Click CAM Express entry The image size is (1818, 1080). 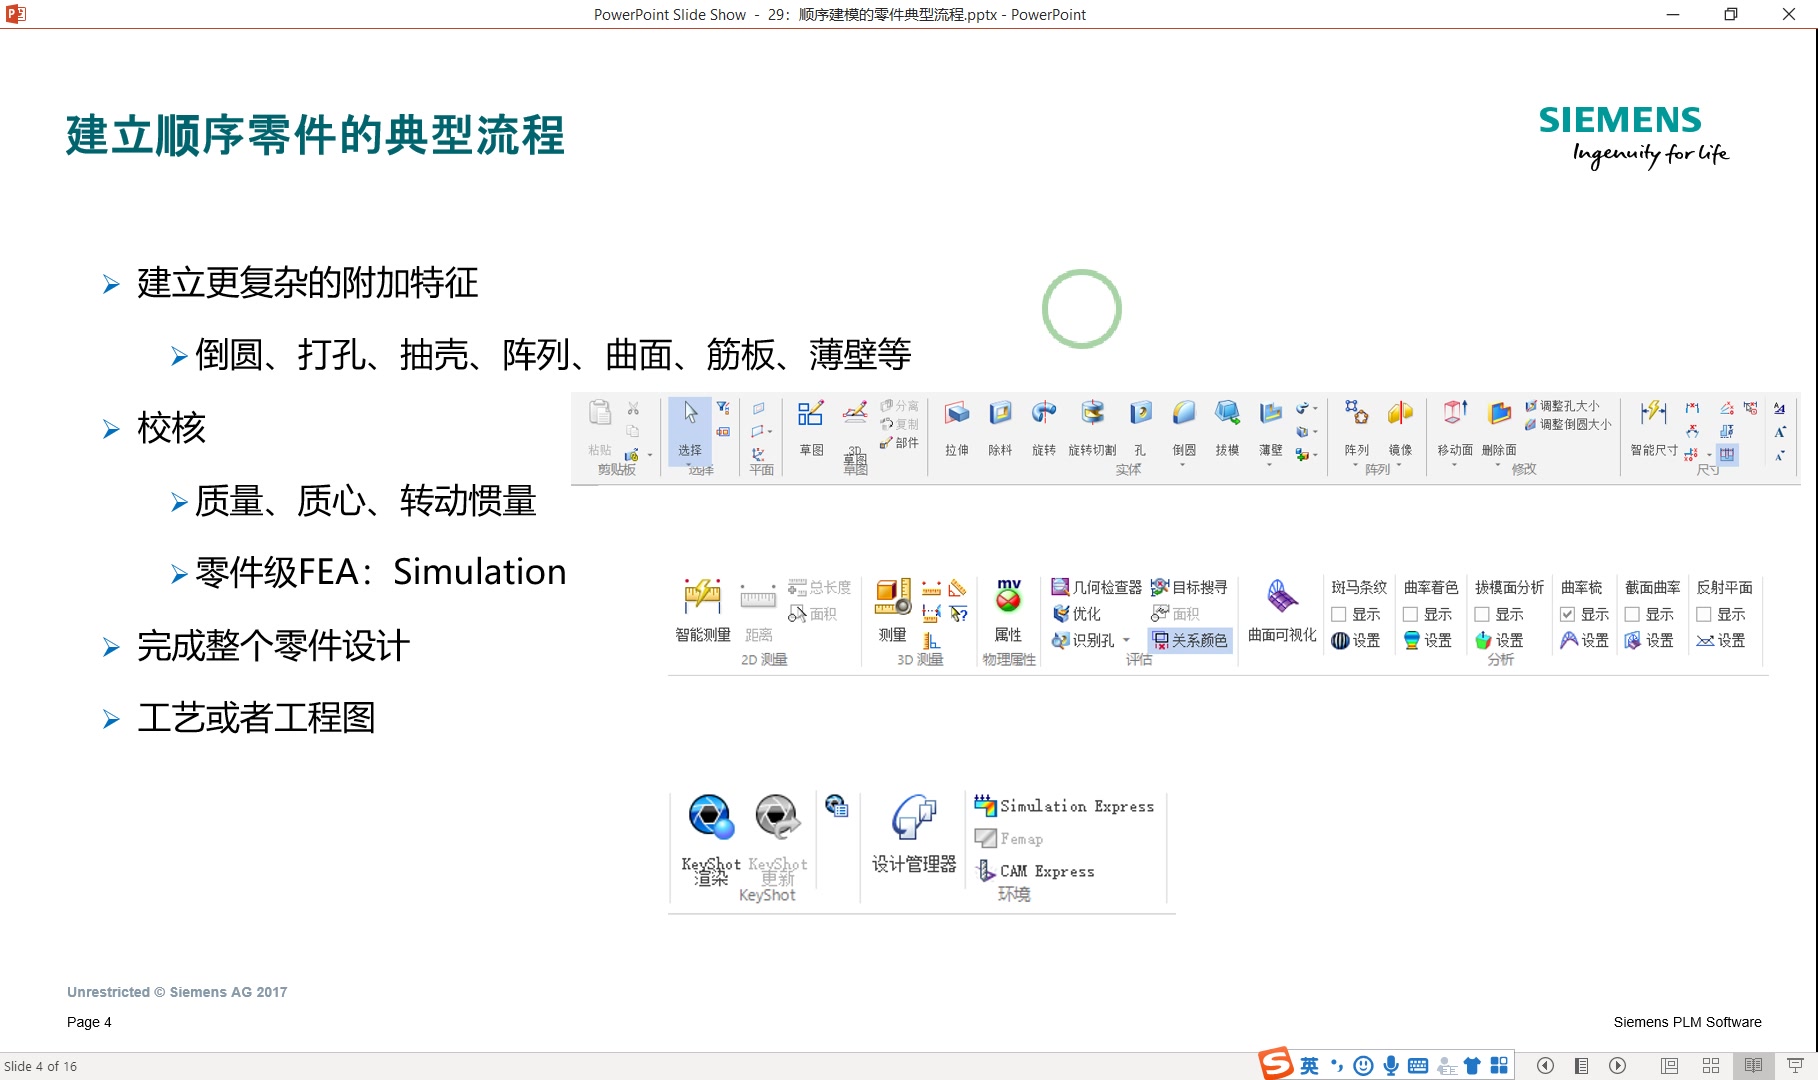tap(1035, 871)
